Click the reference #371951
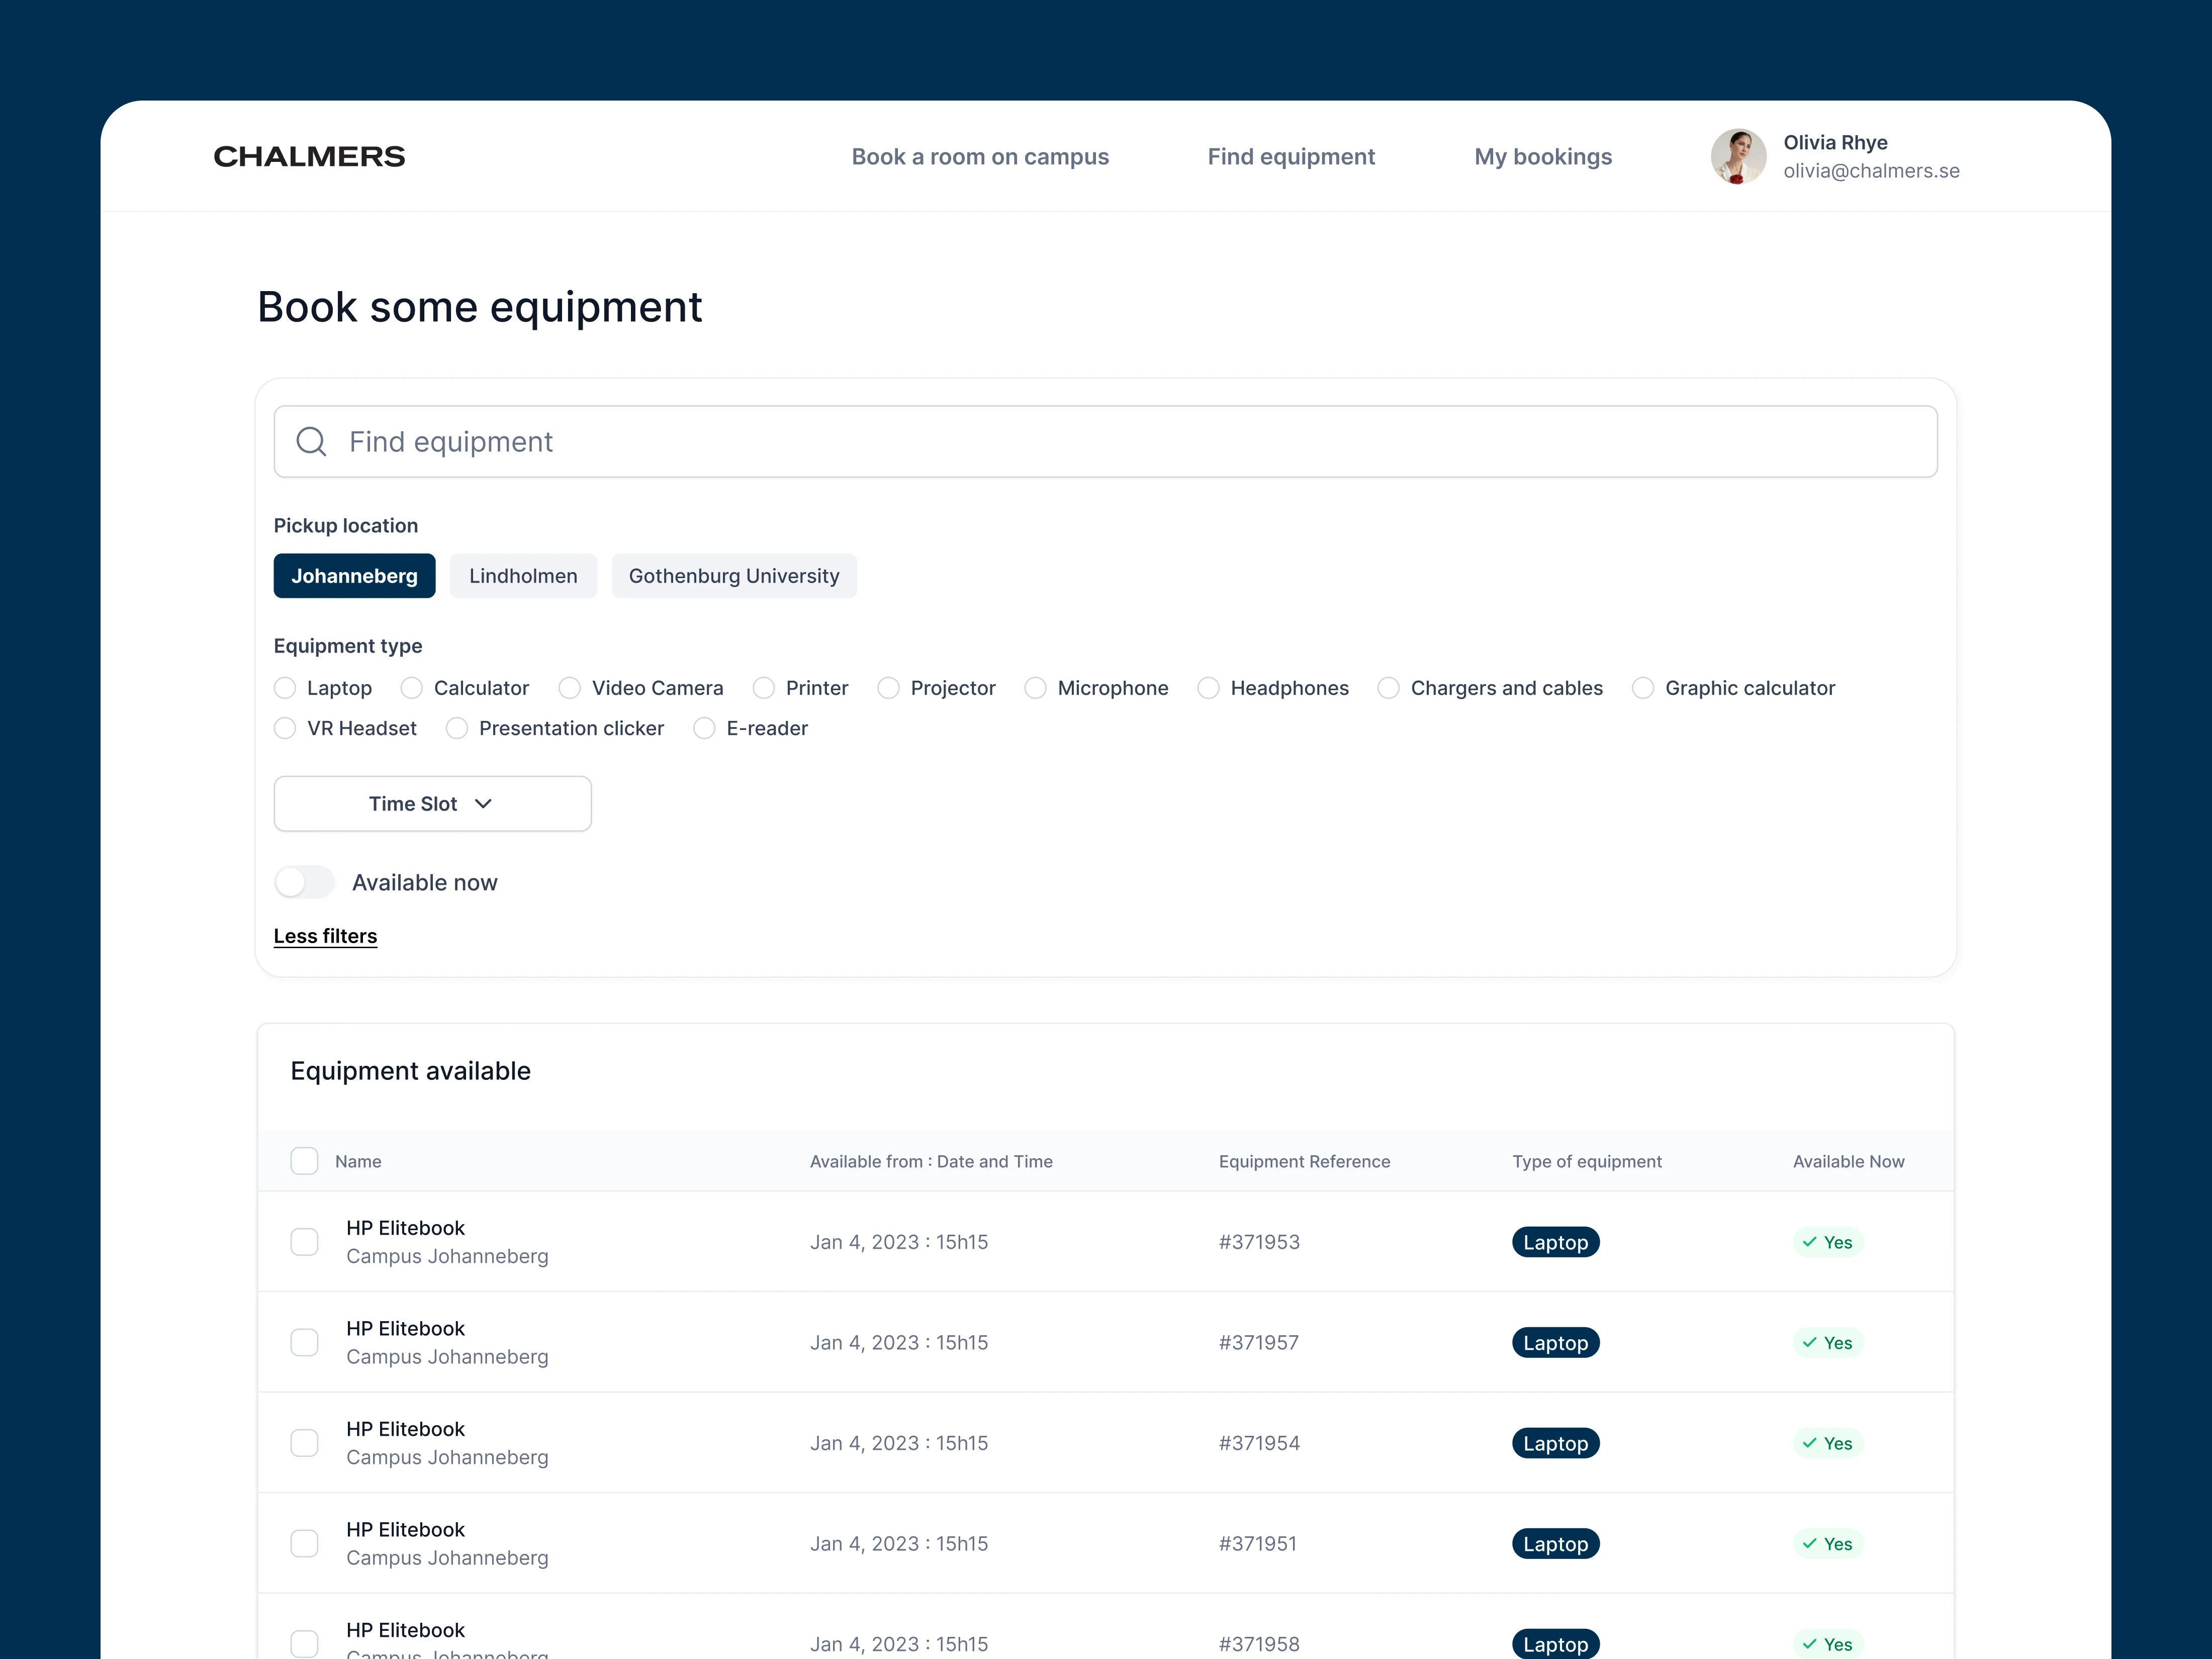Screen dimensions: 2212x1659 coord(1257,1543)
